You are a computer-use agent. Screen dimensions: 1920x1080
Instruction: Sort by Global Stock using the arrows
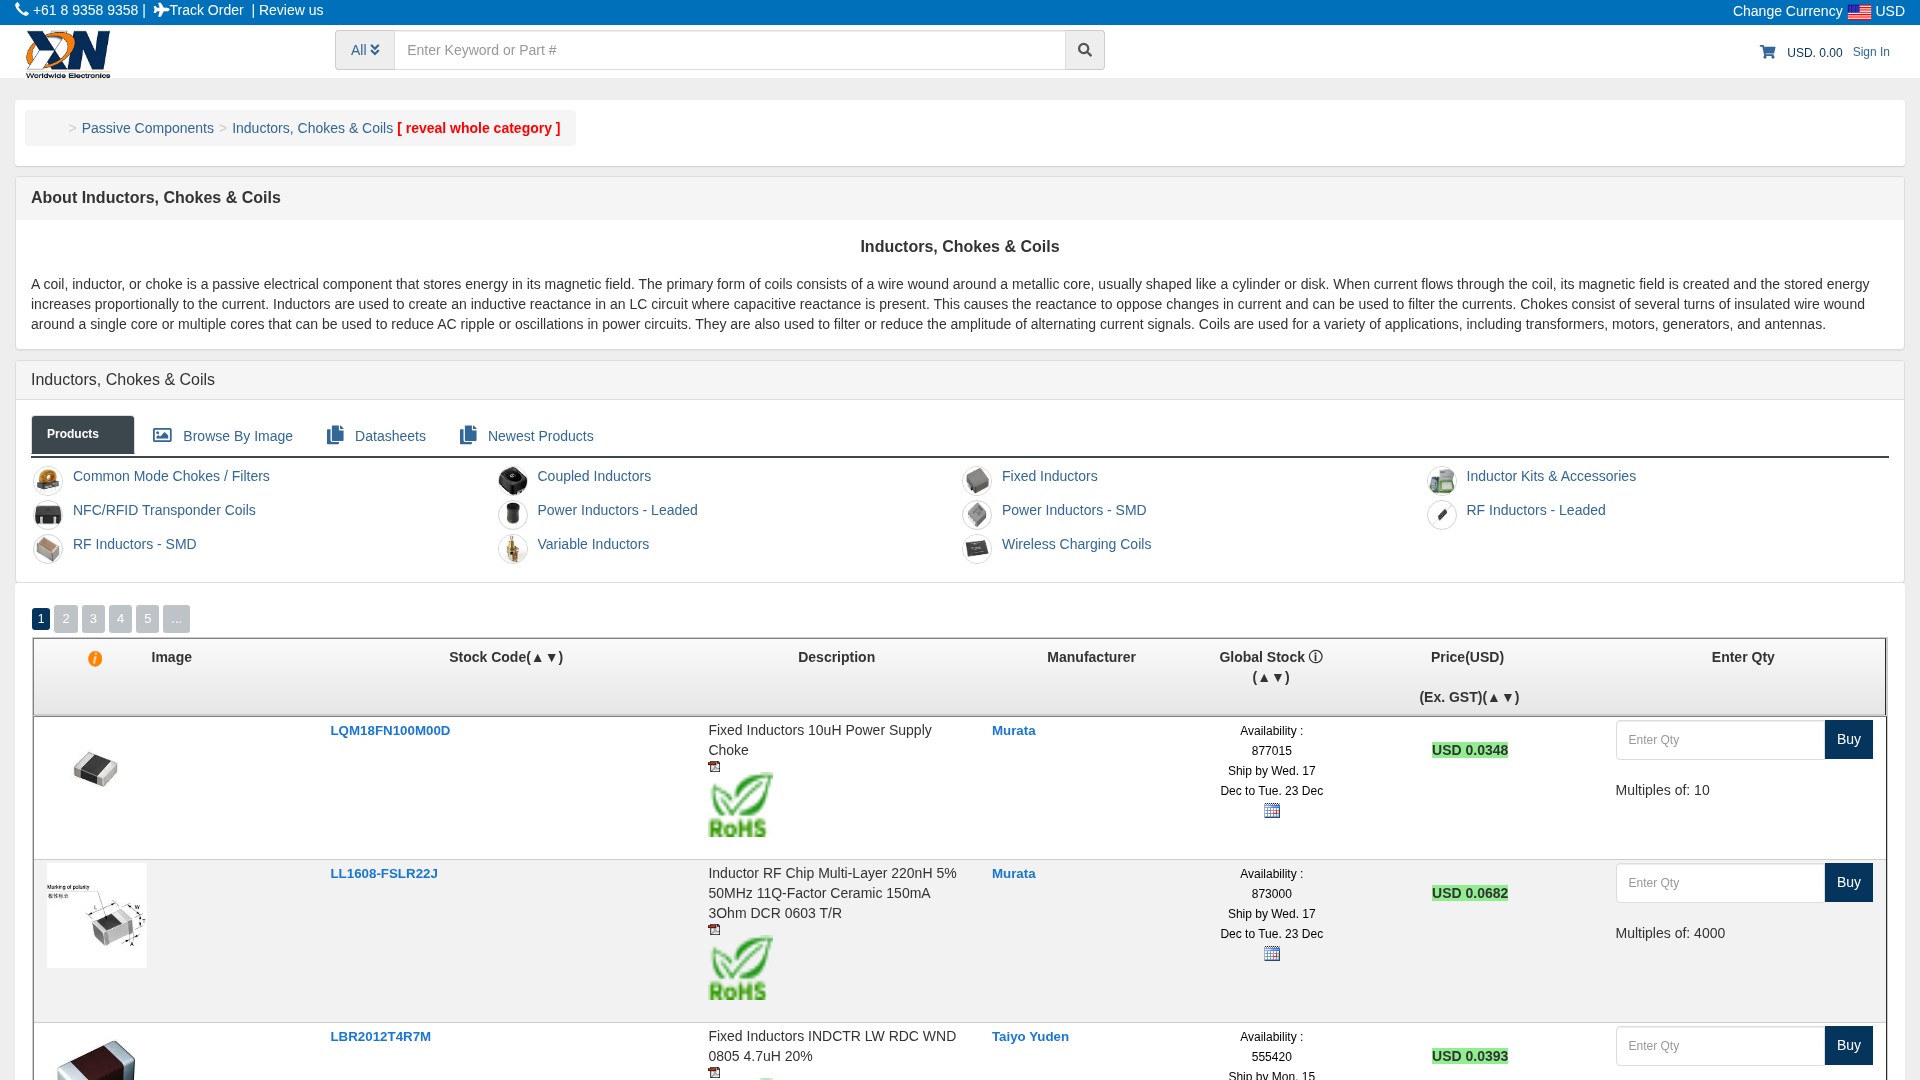1271,677
